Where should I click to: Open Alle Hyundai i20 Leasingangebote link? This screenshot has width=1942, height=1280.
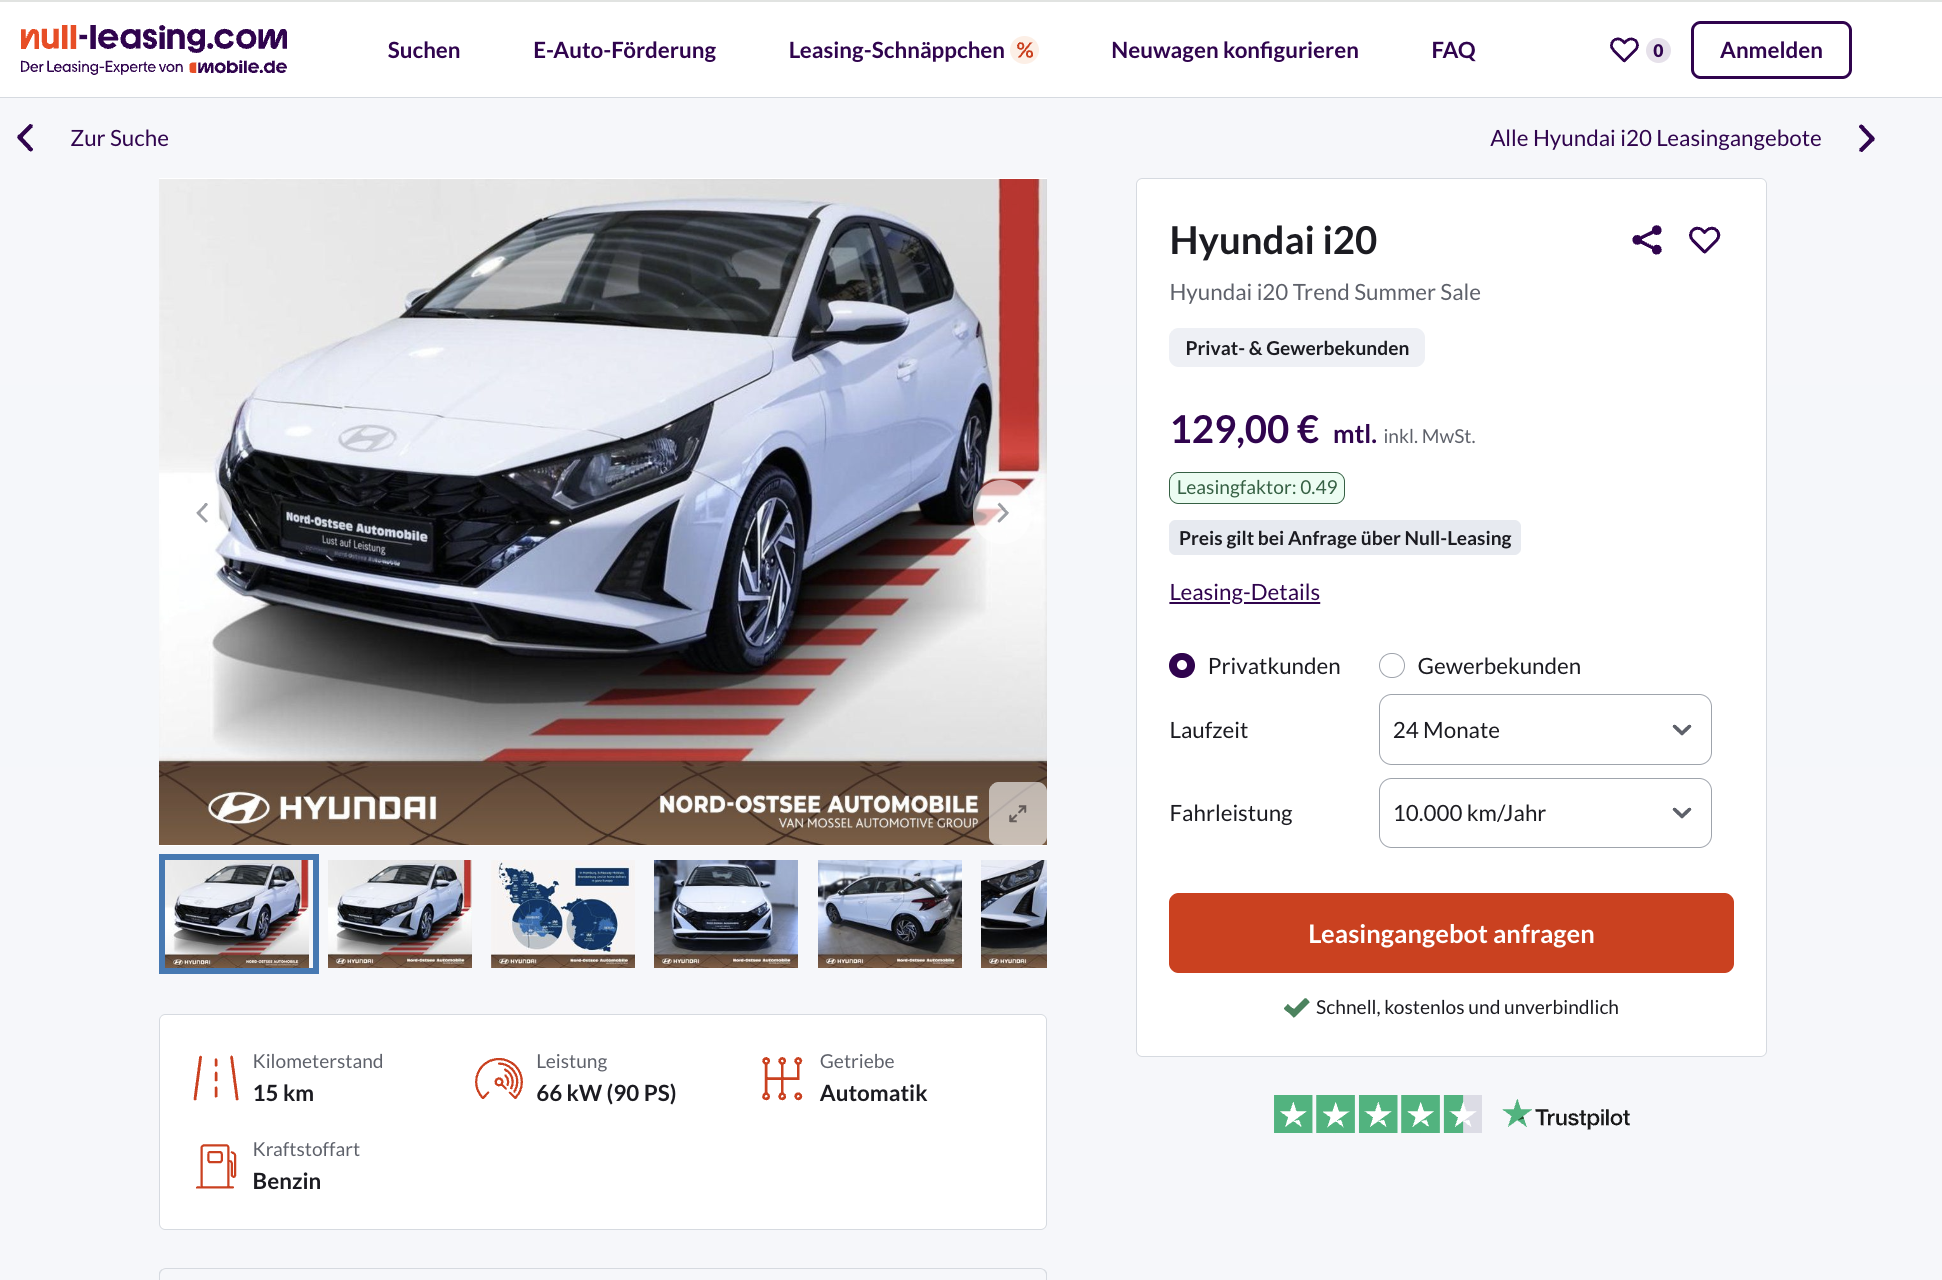(x=1656, y=138)
